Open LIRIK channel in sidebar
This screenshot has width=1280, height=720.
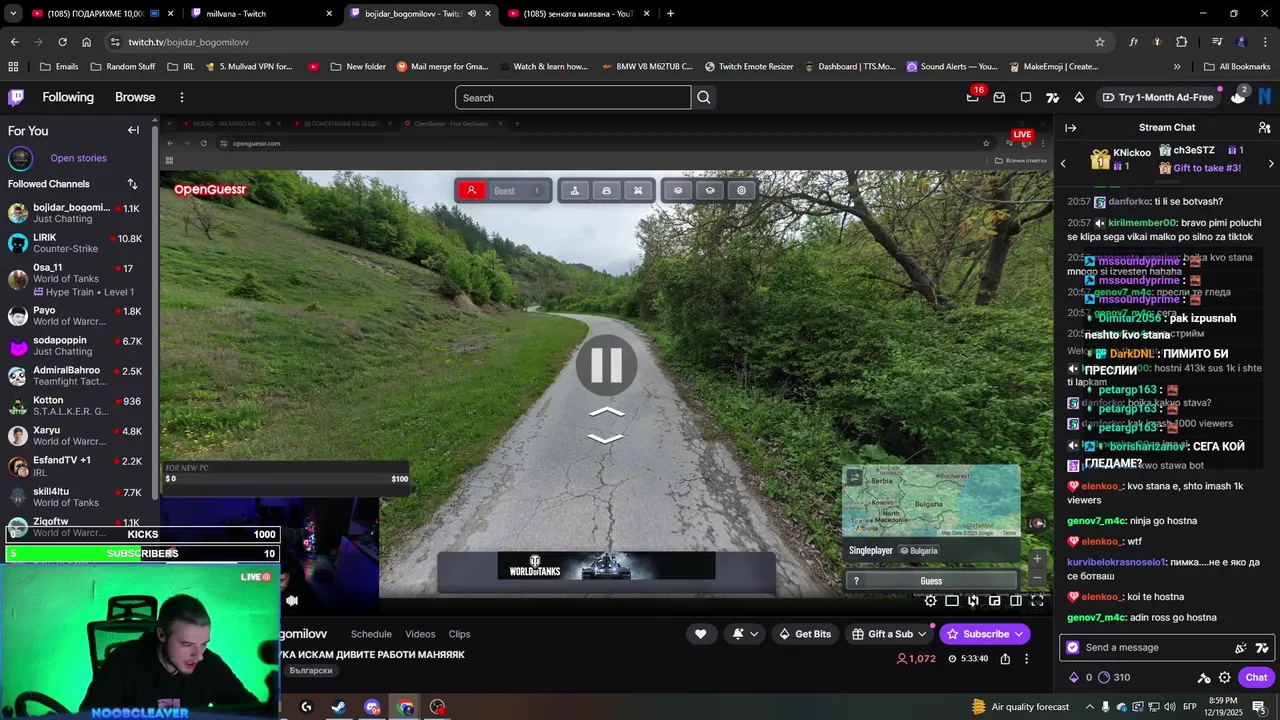[77, 243]
